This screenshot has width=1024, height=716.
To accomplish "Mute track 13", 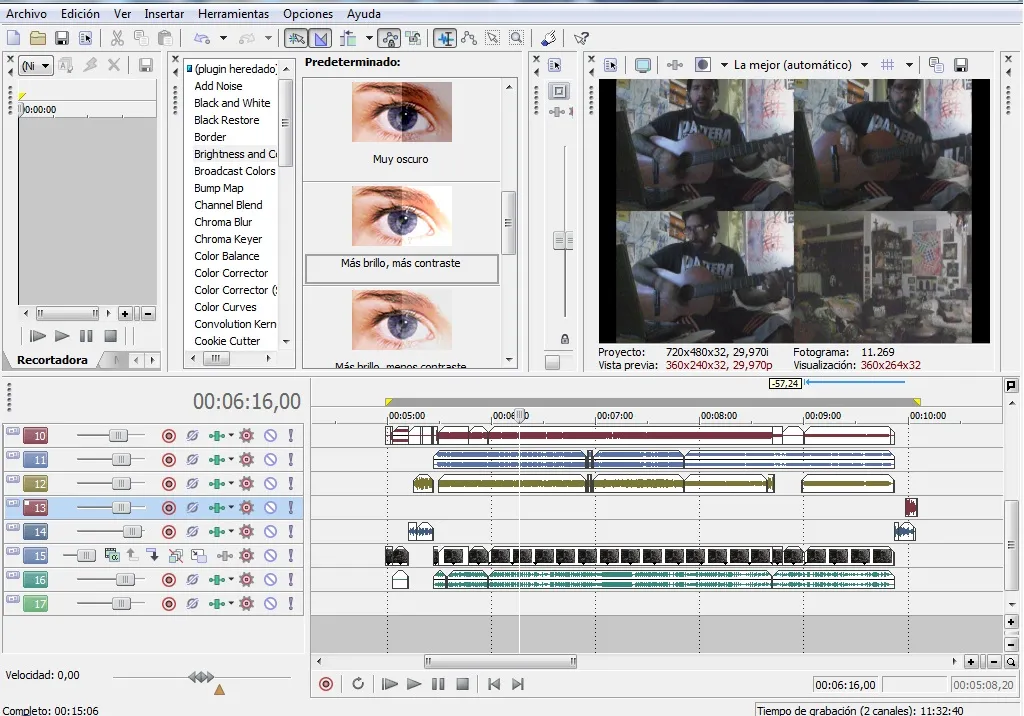I will point(270,508).
